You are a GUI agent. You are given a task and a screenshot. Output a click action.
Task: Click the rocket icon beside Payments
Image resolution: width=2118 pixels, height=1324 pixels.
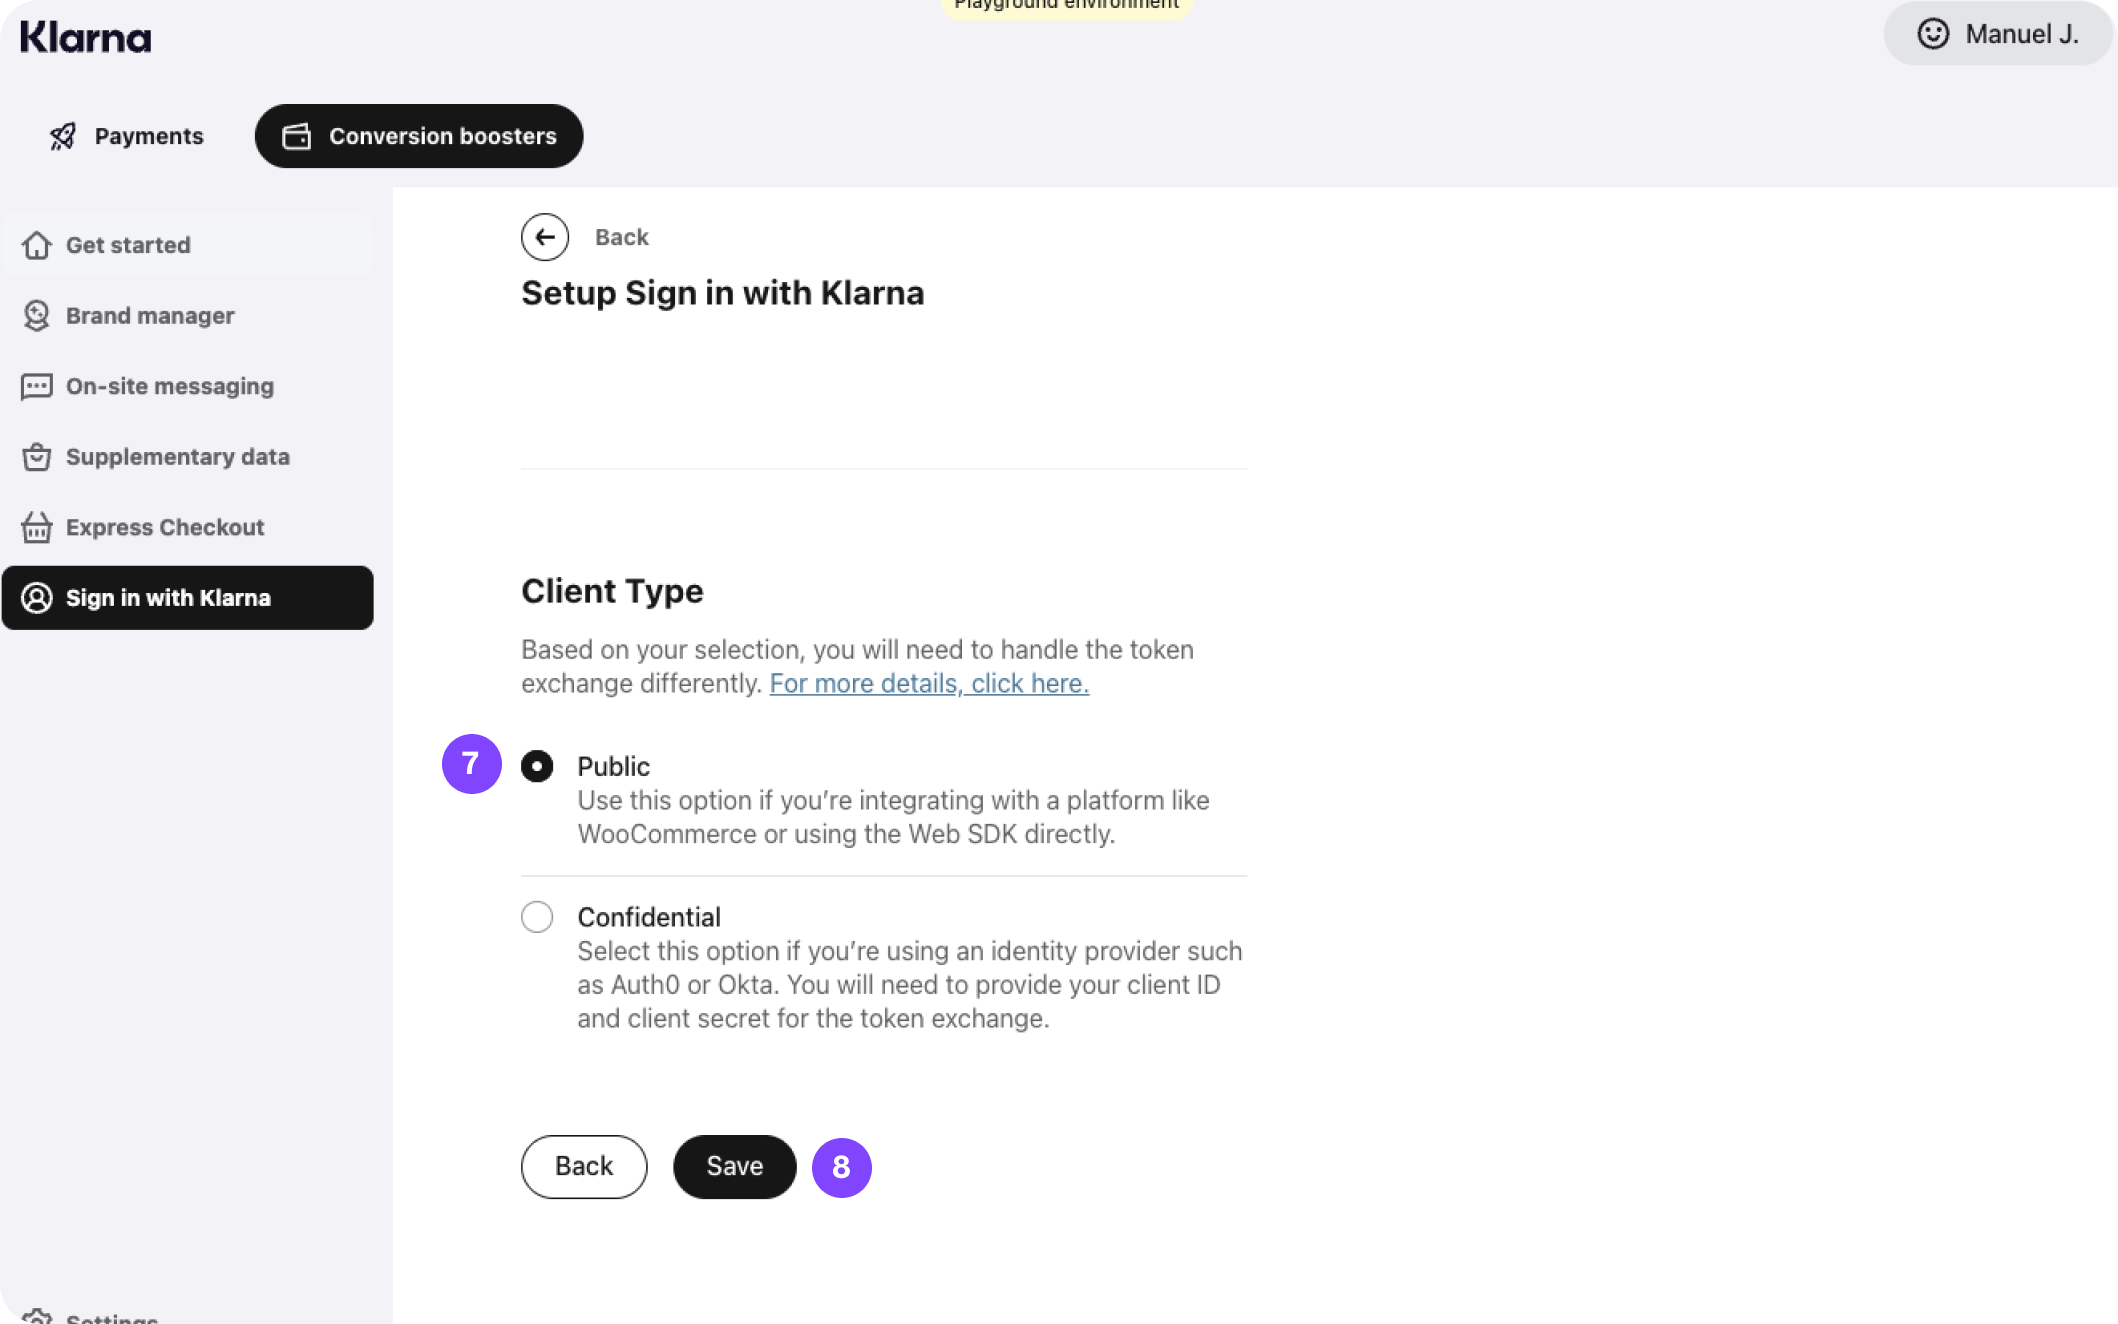coord(63,136)
